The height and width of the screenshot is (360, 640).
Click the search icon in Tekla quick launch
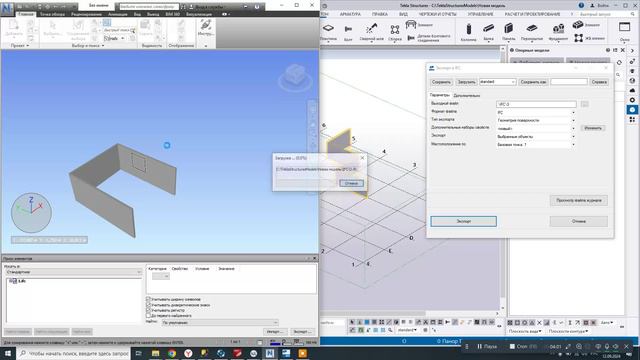(633, 14)
